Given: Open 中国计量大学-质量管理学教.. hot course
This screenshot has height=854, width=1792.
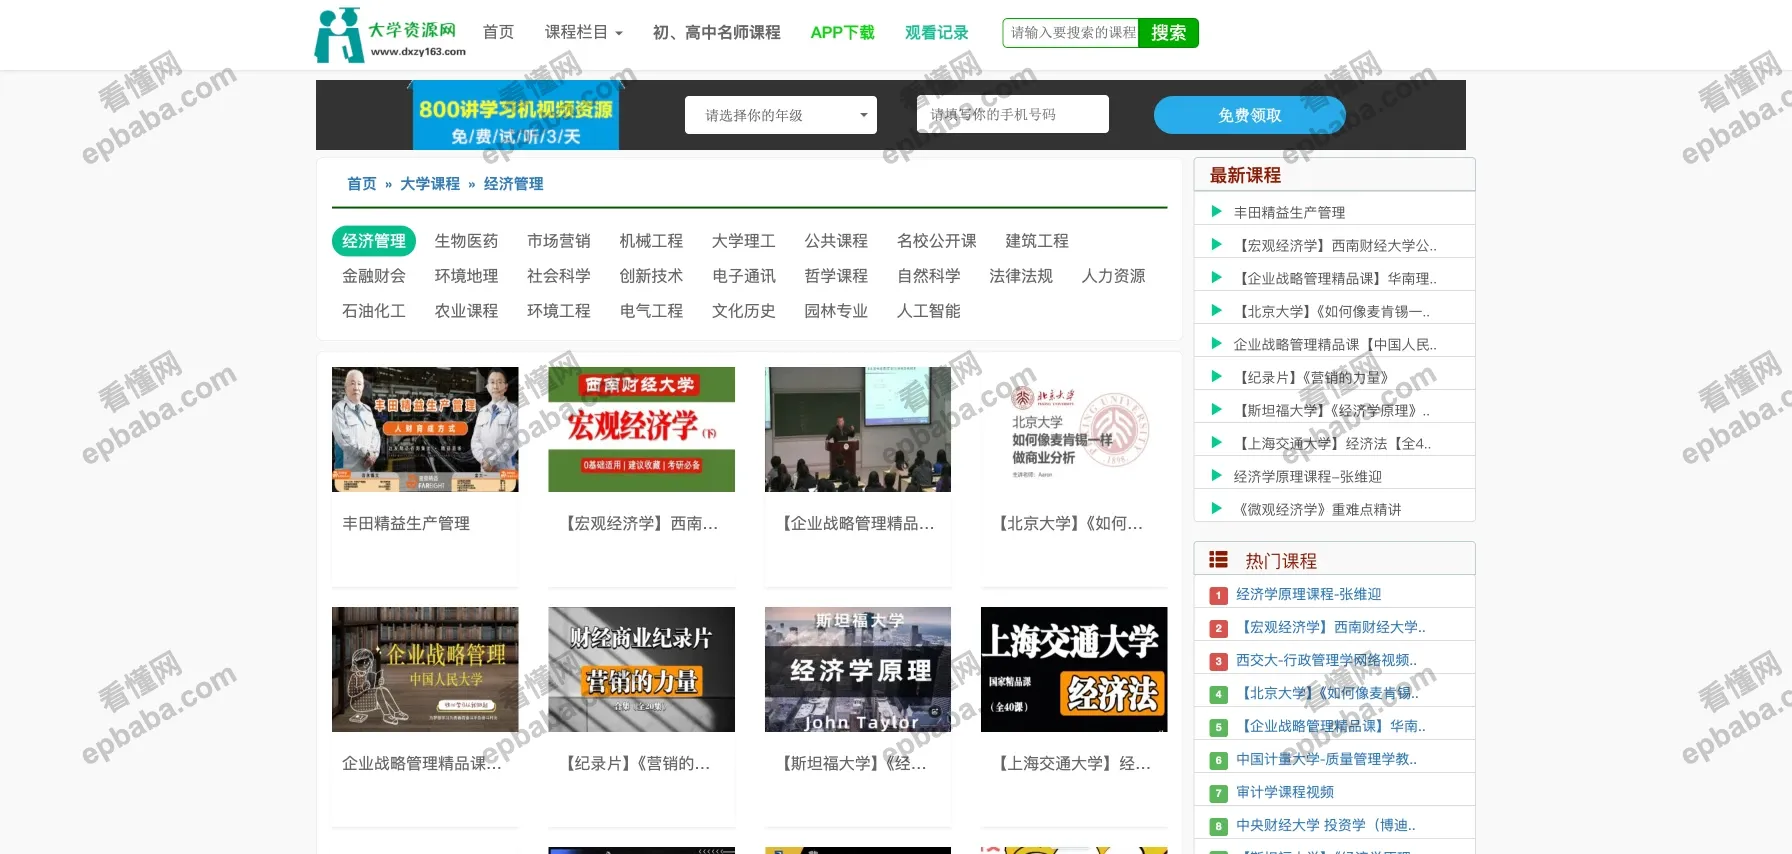Looking at the screenshot, I should coord(1326,759).
